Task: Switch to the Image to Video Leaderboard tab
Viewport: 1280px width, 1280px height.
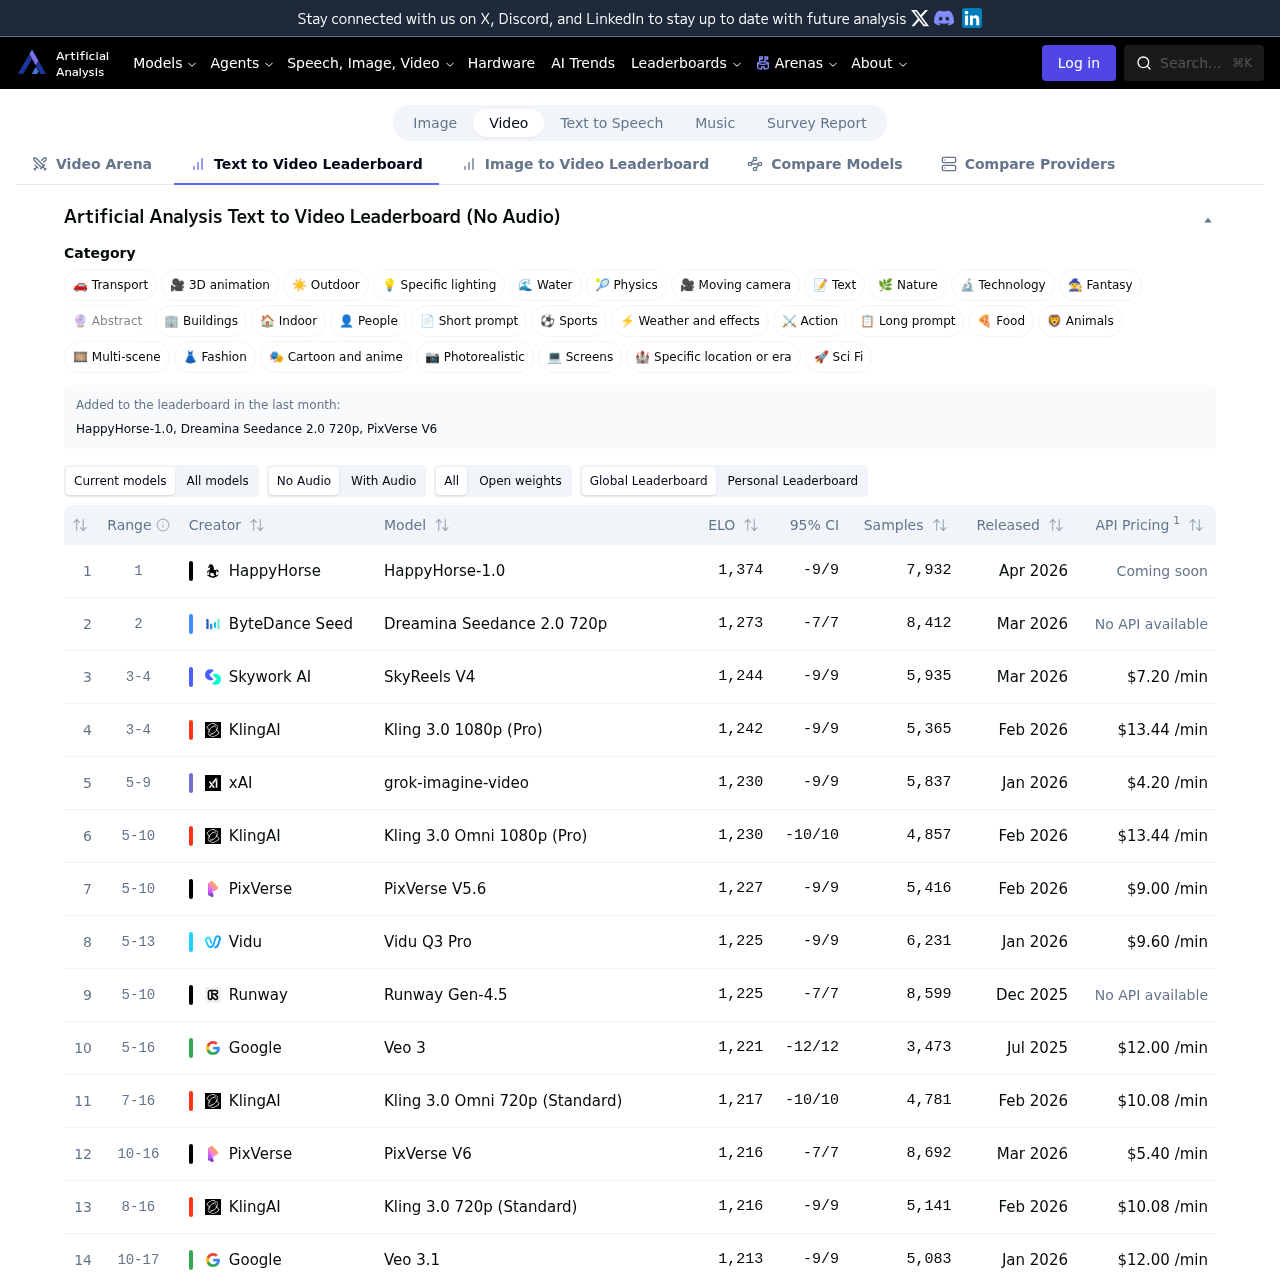Action: tap(585, 164)
